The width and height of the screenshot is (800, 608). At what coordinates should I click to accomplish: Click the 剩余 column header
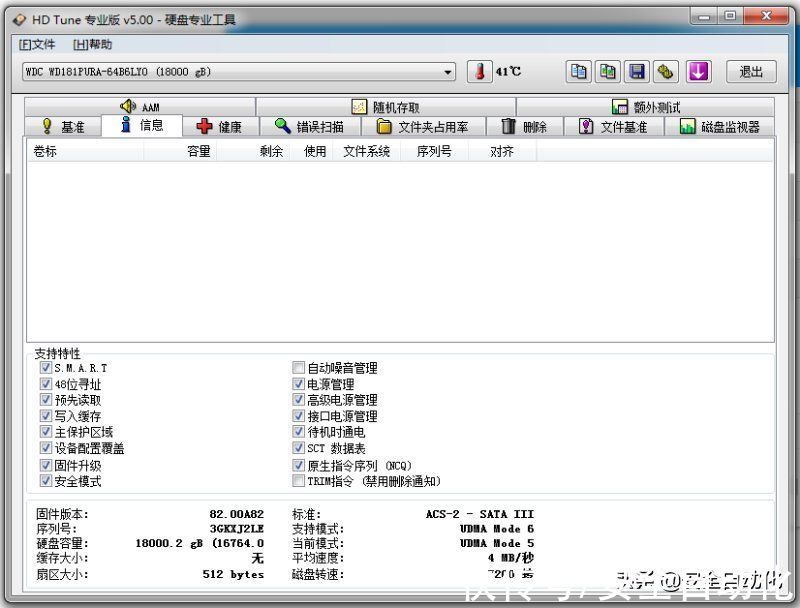(x=253, y=151)
